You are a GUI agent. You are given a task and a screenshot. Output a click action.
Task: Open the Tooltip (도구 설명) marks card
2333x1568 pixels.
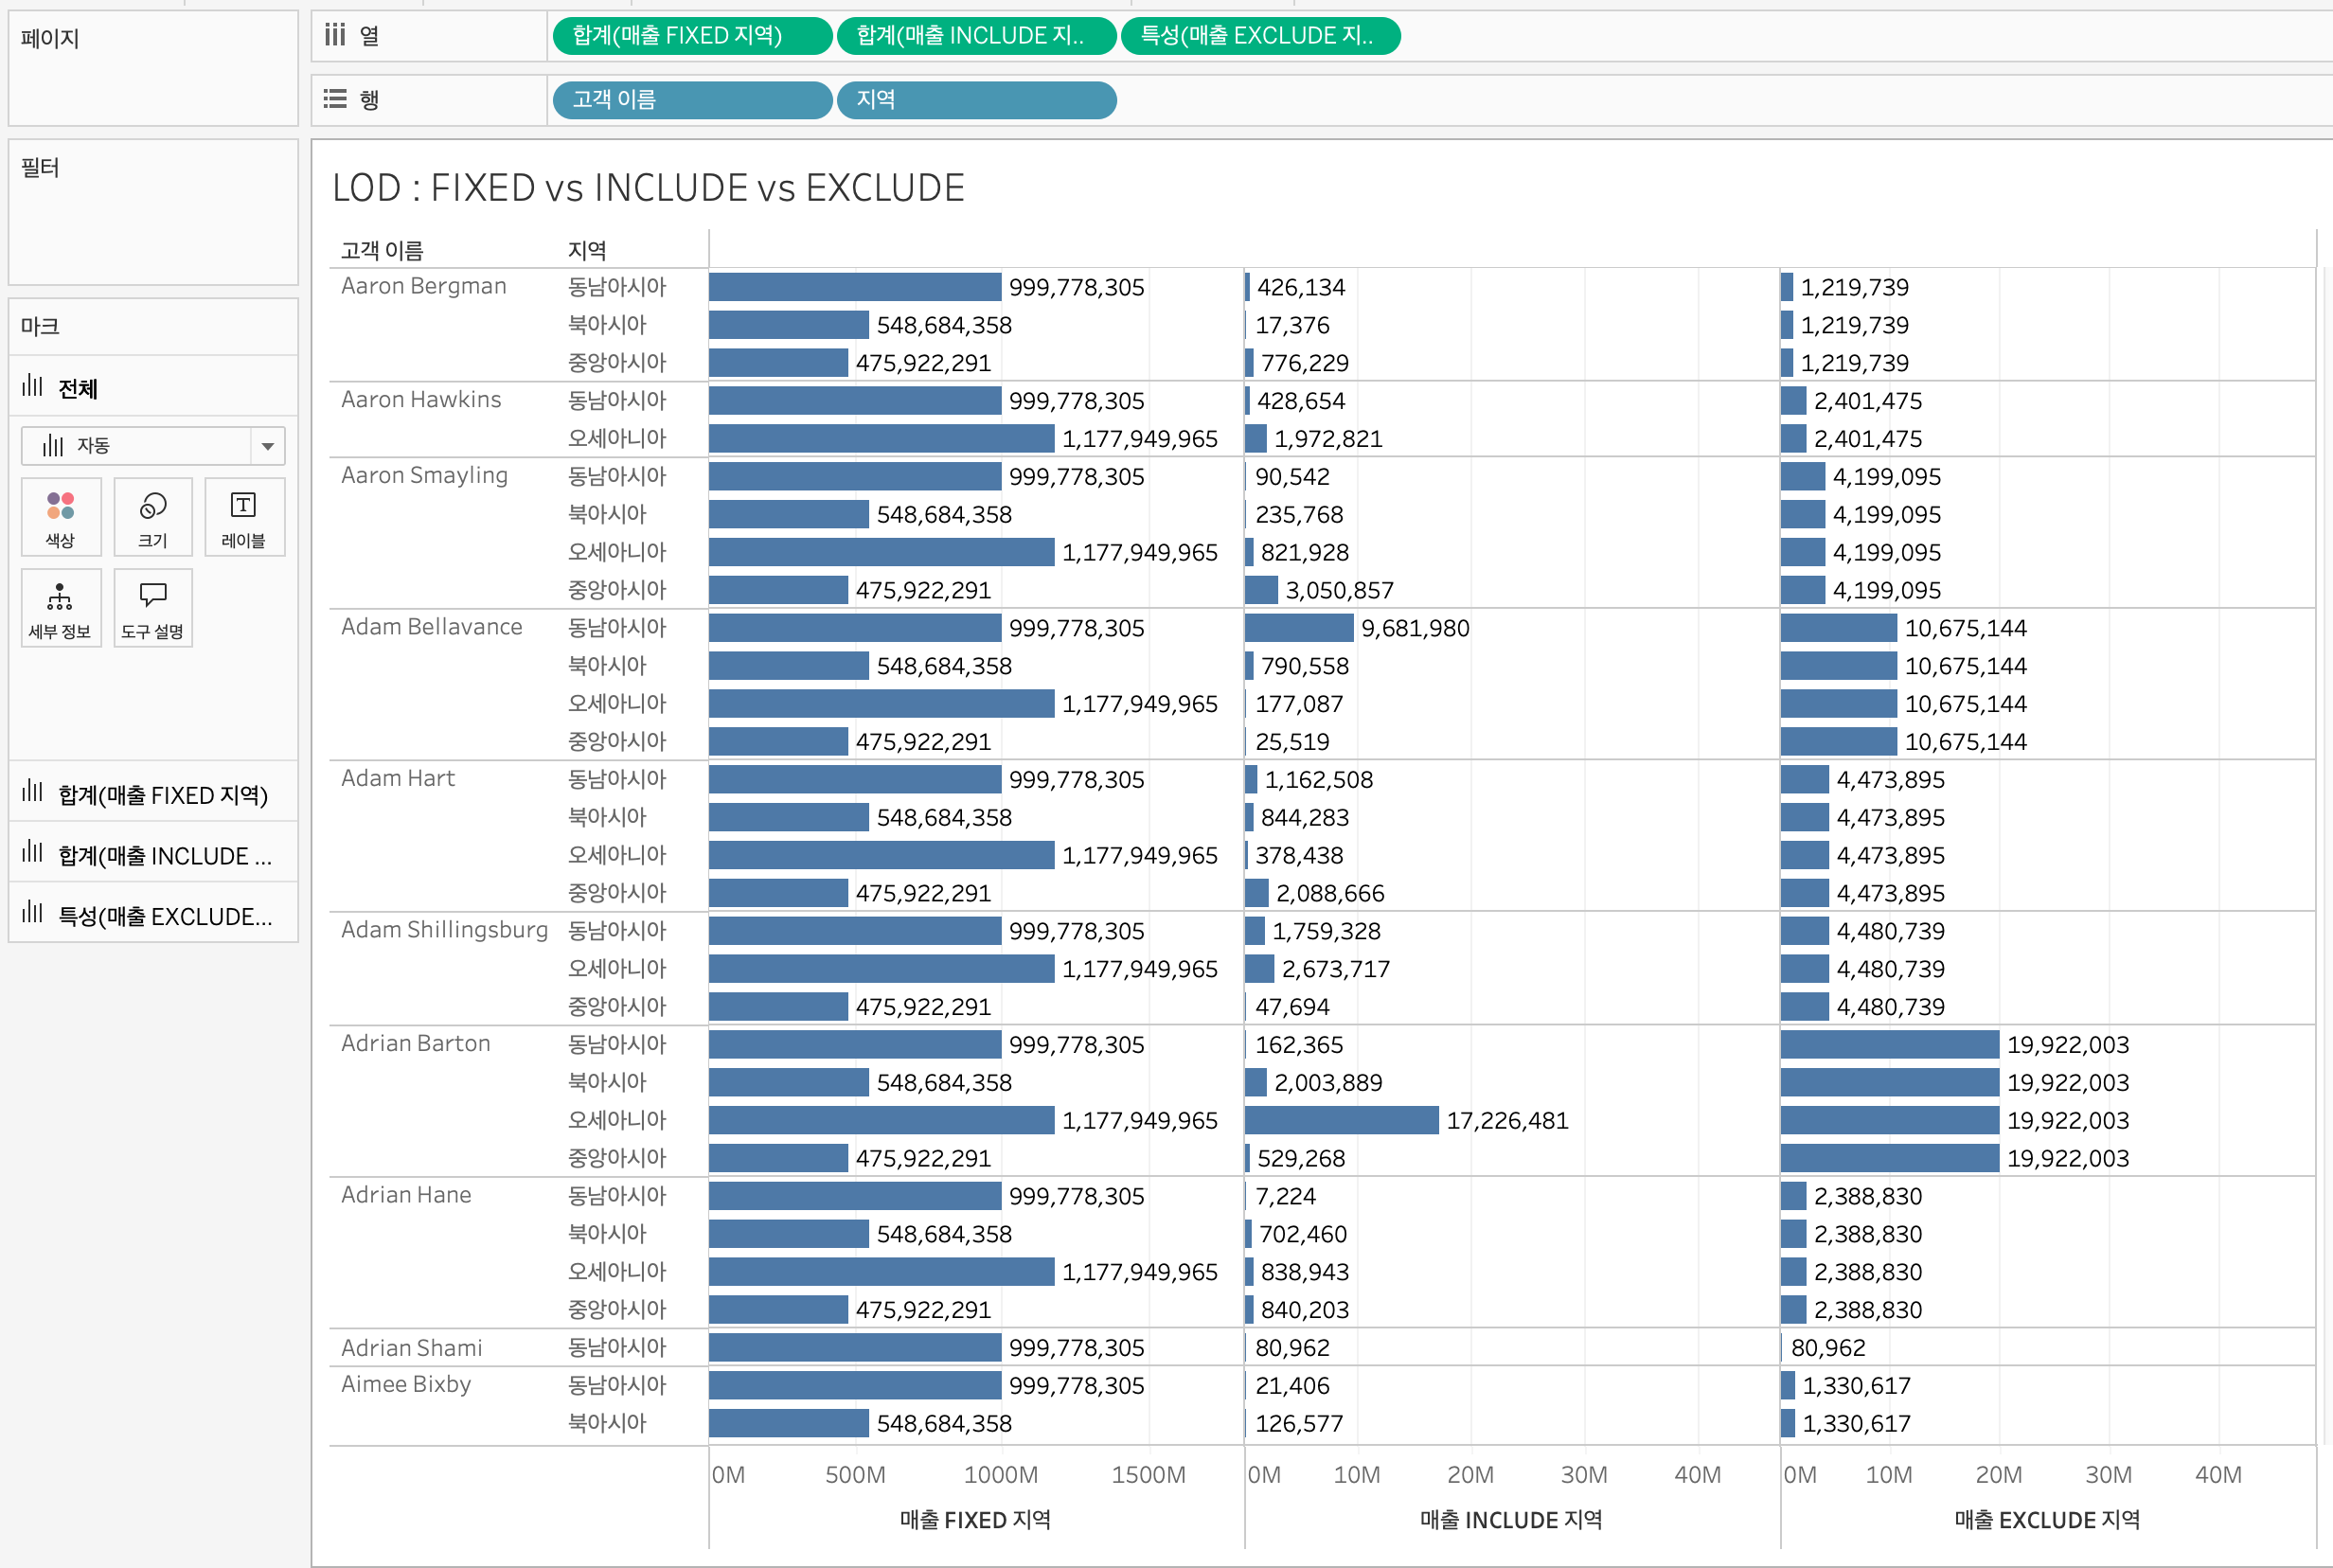[153, 608]
